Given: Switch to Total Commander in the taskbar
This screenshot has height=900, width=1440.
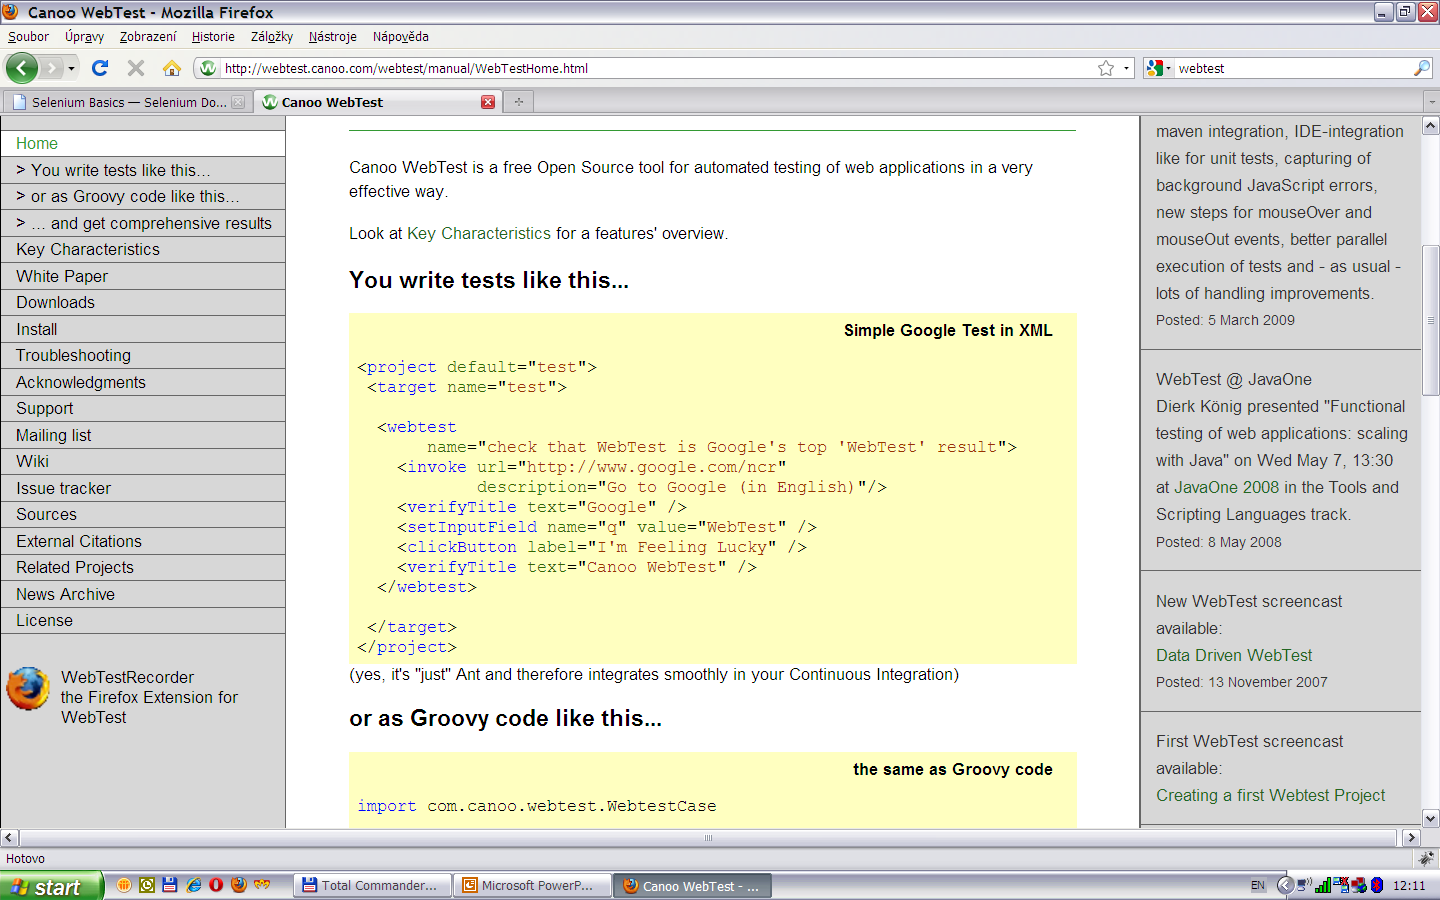Looking at the screenshot, I should pos(372,886).
